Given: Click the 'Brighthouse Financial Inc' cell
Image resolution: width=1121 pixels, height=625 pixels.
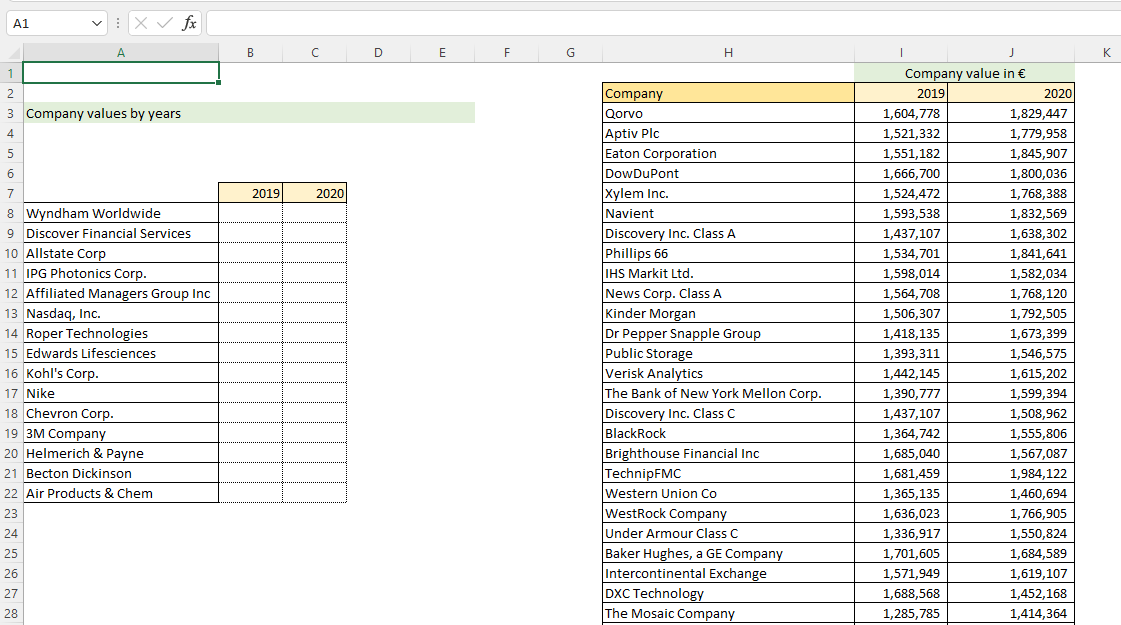Looking at the screenshot, I should 728,454.
